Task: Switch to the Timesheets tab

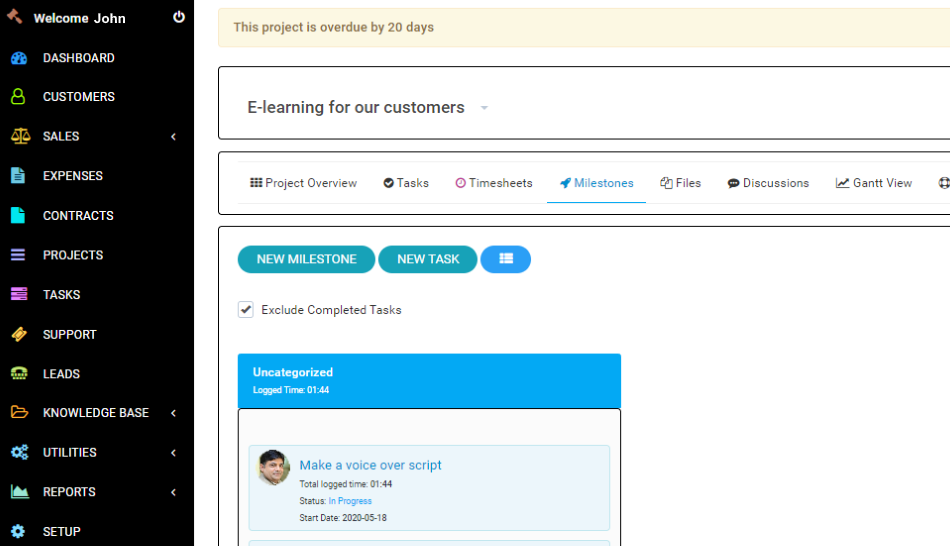Action: tap(494, 183)
